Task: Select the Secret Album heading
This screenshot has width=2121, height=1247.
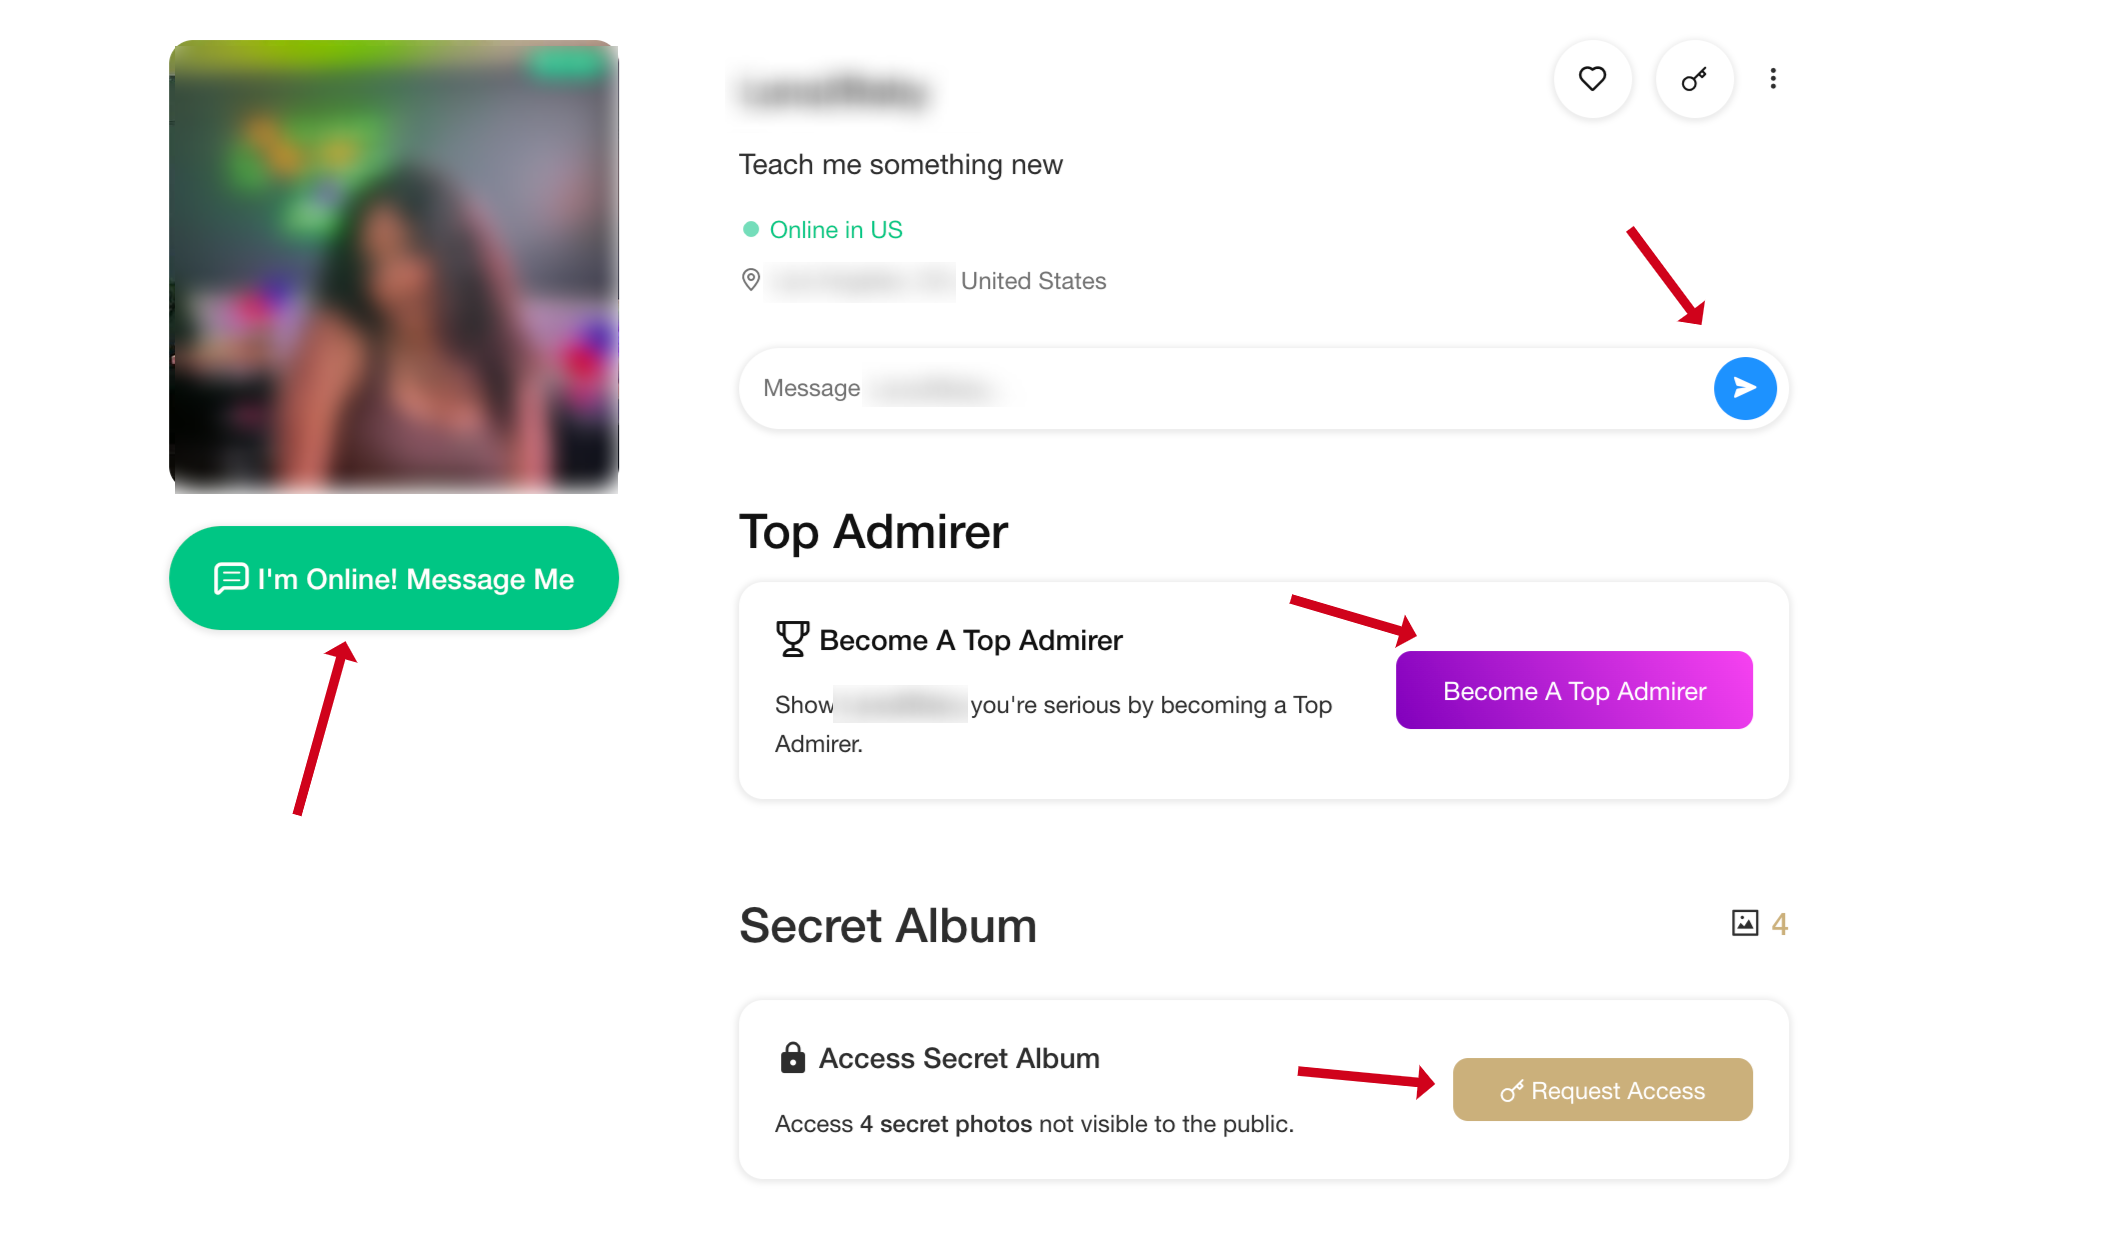Action: tap(887, 925)
